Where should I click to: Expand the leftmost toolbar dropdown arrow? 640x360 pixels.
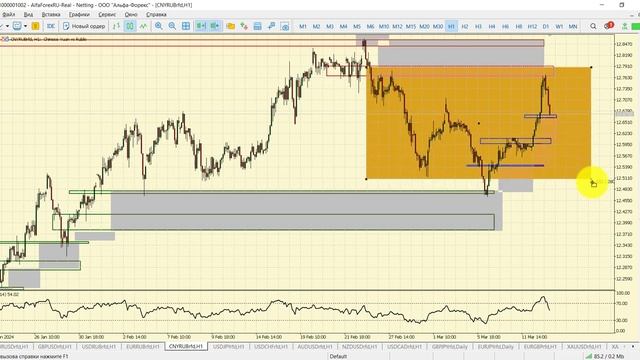point(7,26)
